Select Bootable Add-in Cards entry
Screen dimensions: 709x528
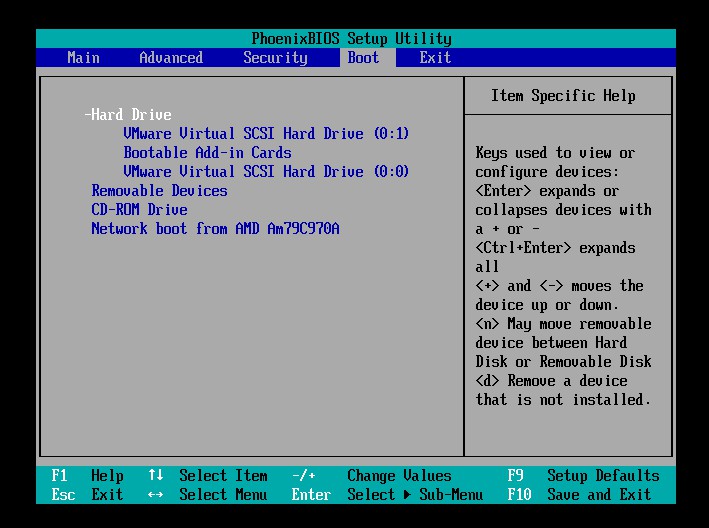208,152
